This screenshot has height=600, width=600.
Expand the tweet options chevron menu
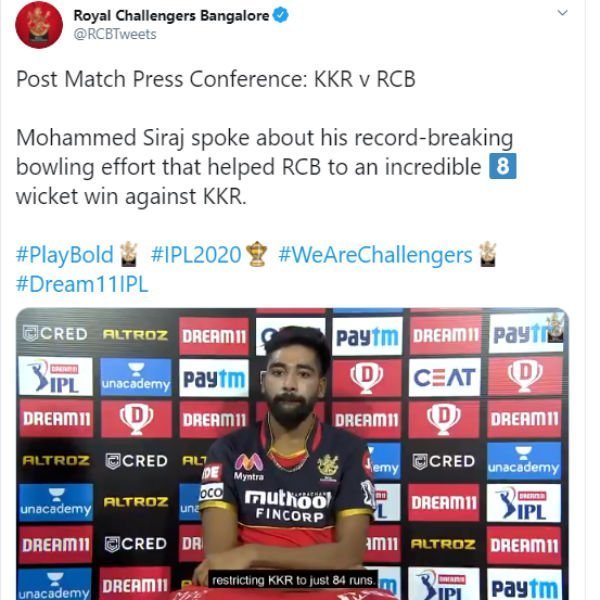coord(562,13)
